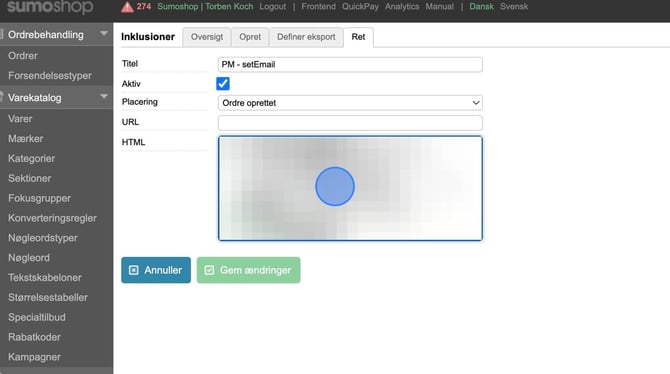Open the Frontend link
The image size is (670, 374).
318,6
